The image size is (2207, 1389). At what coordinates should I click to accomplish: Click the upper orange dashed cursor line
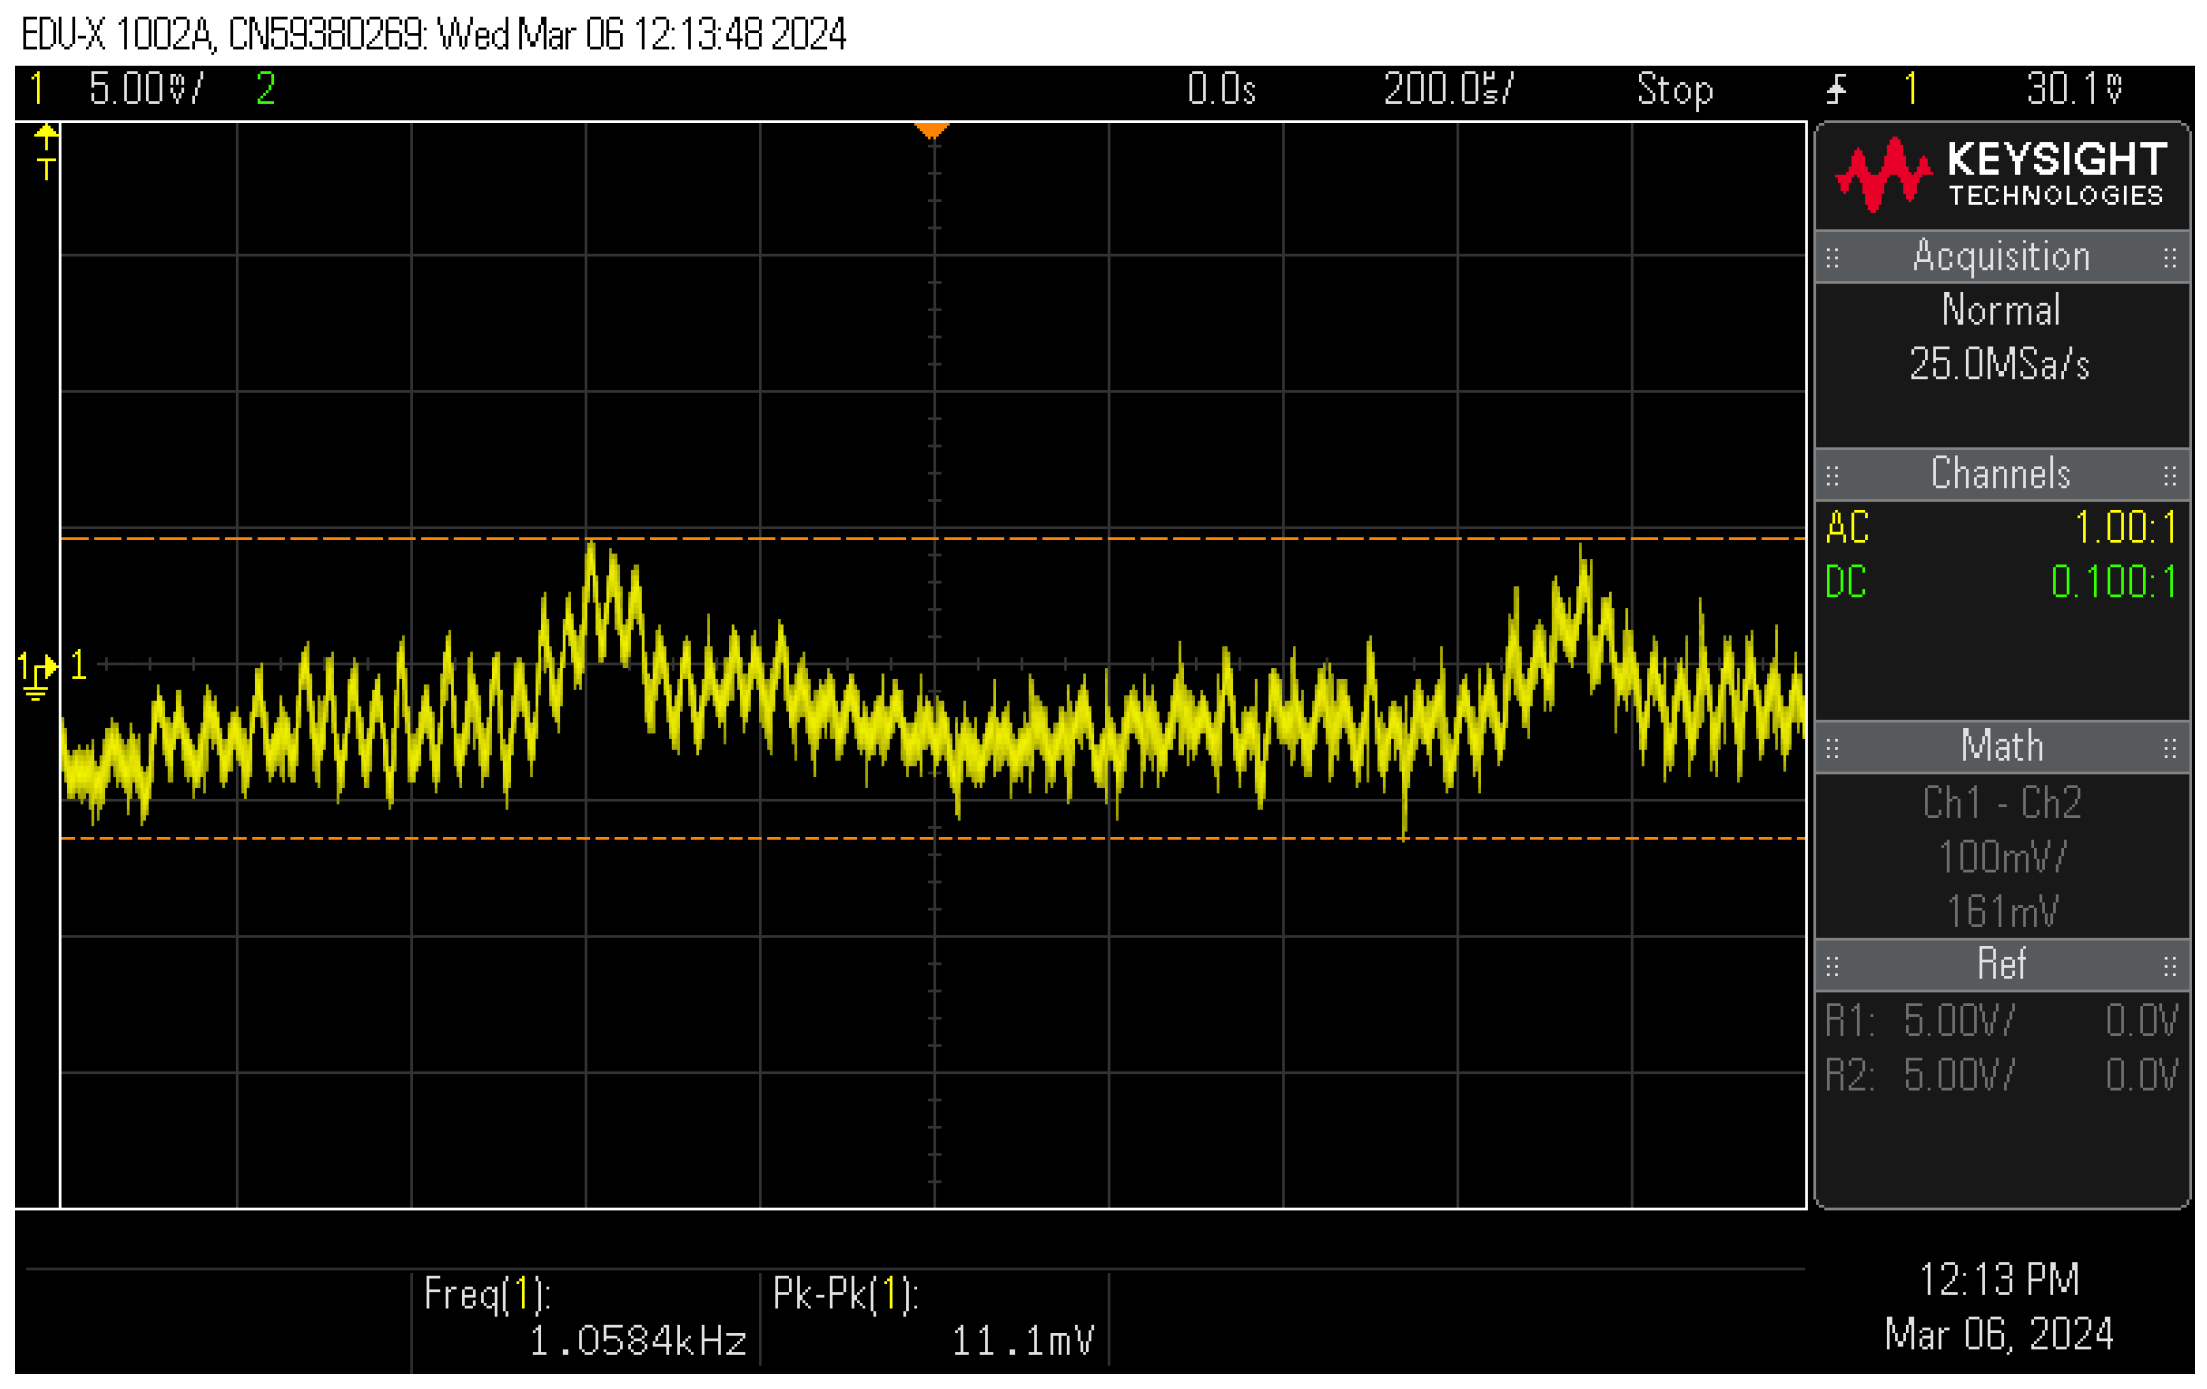300,539
